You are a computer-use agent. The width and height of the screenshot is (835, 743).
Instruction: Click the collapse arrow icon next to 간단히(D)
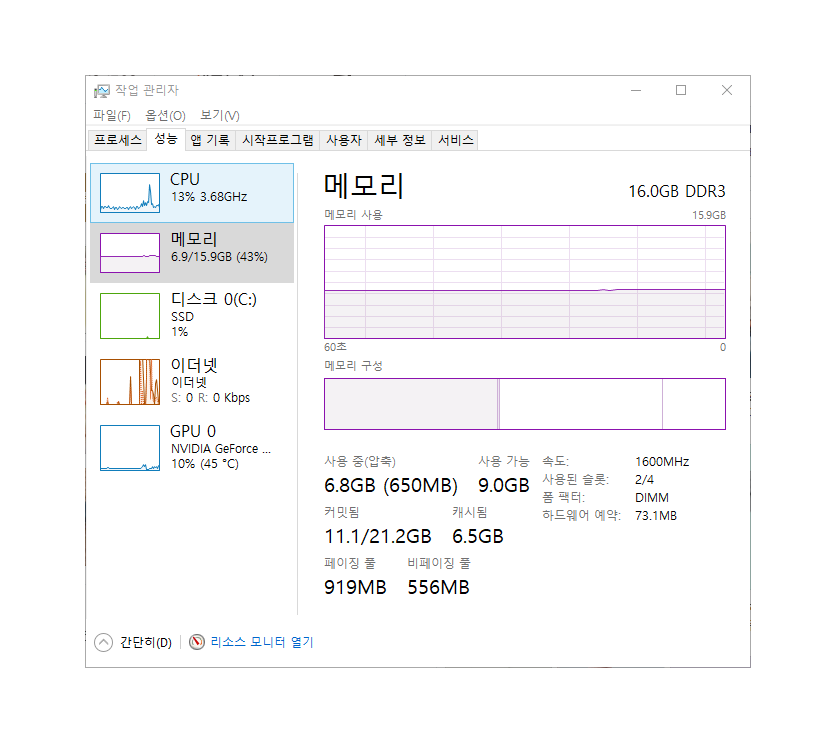(x=103, y=642)
